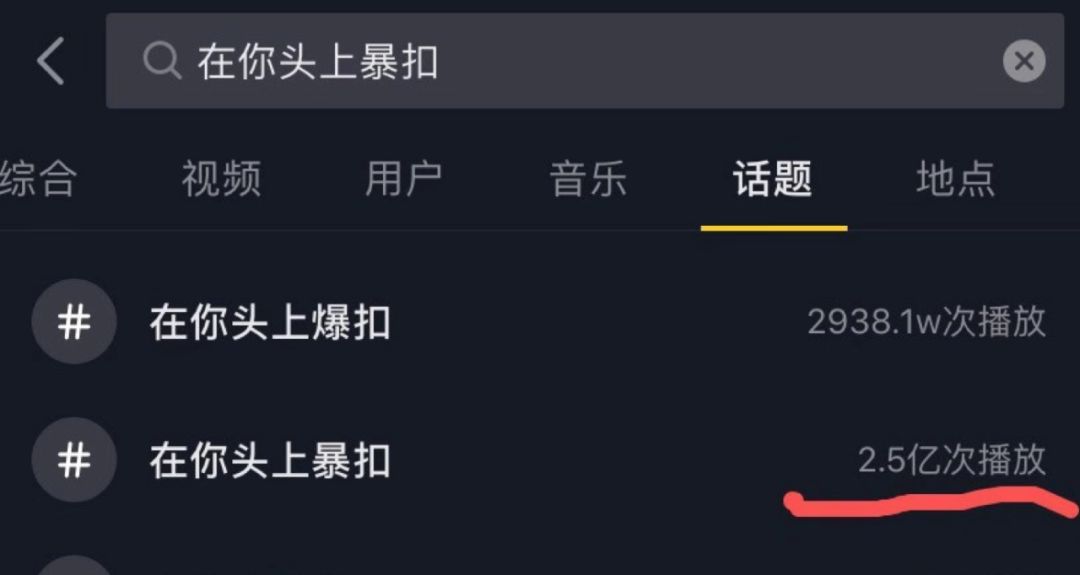
Task: Click the yellow indicator under 话题
Action: click(773, 227)
